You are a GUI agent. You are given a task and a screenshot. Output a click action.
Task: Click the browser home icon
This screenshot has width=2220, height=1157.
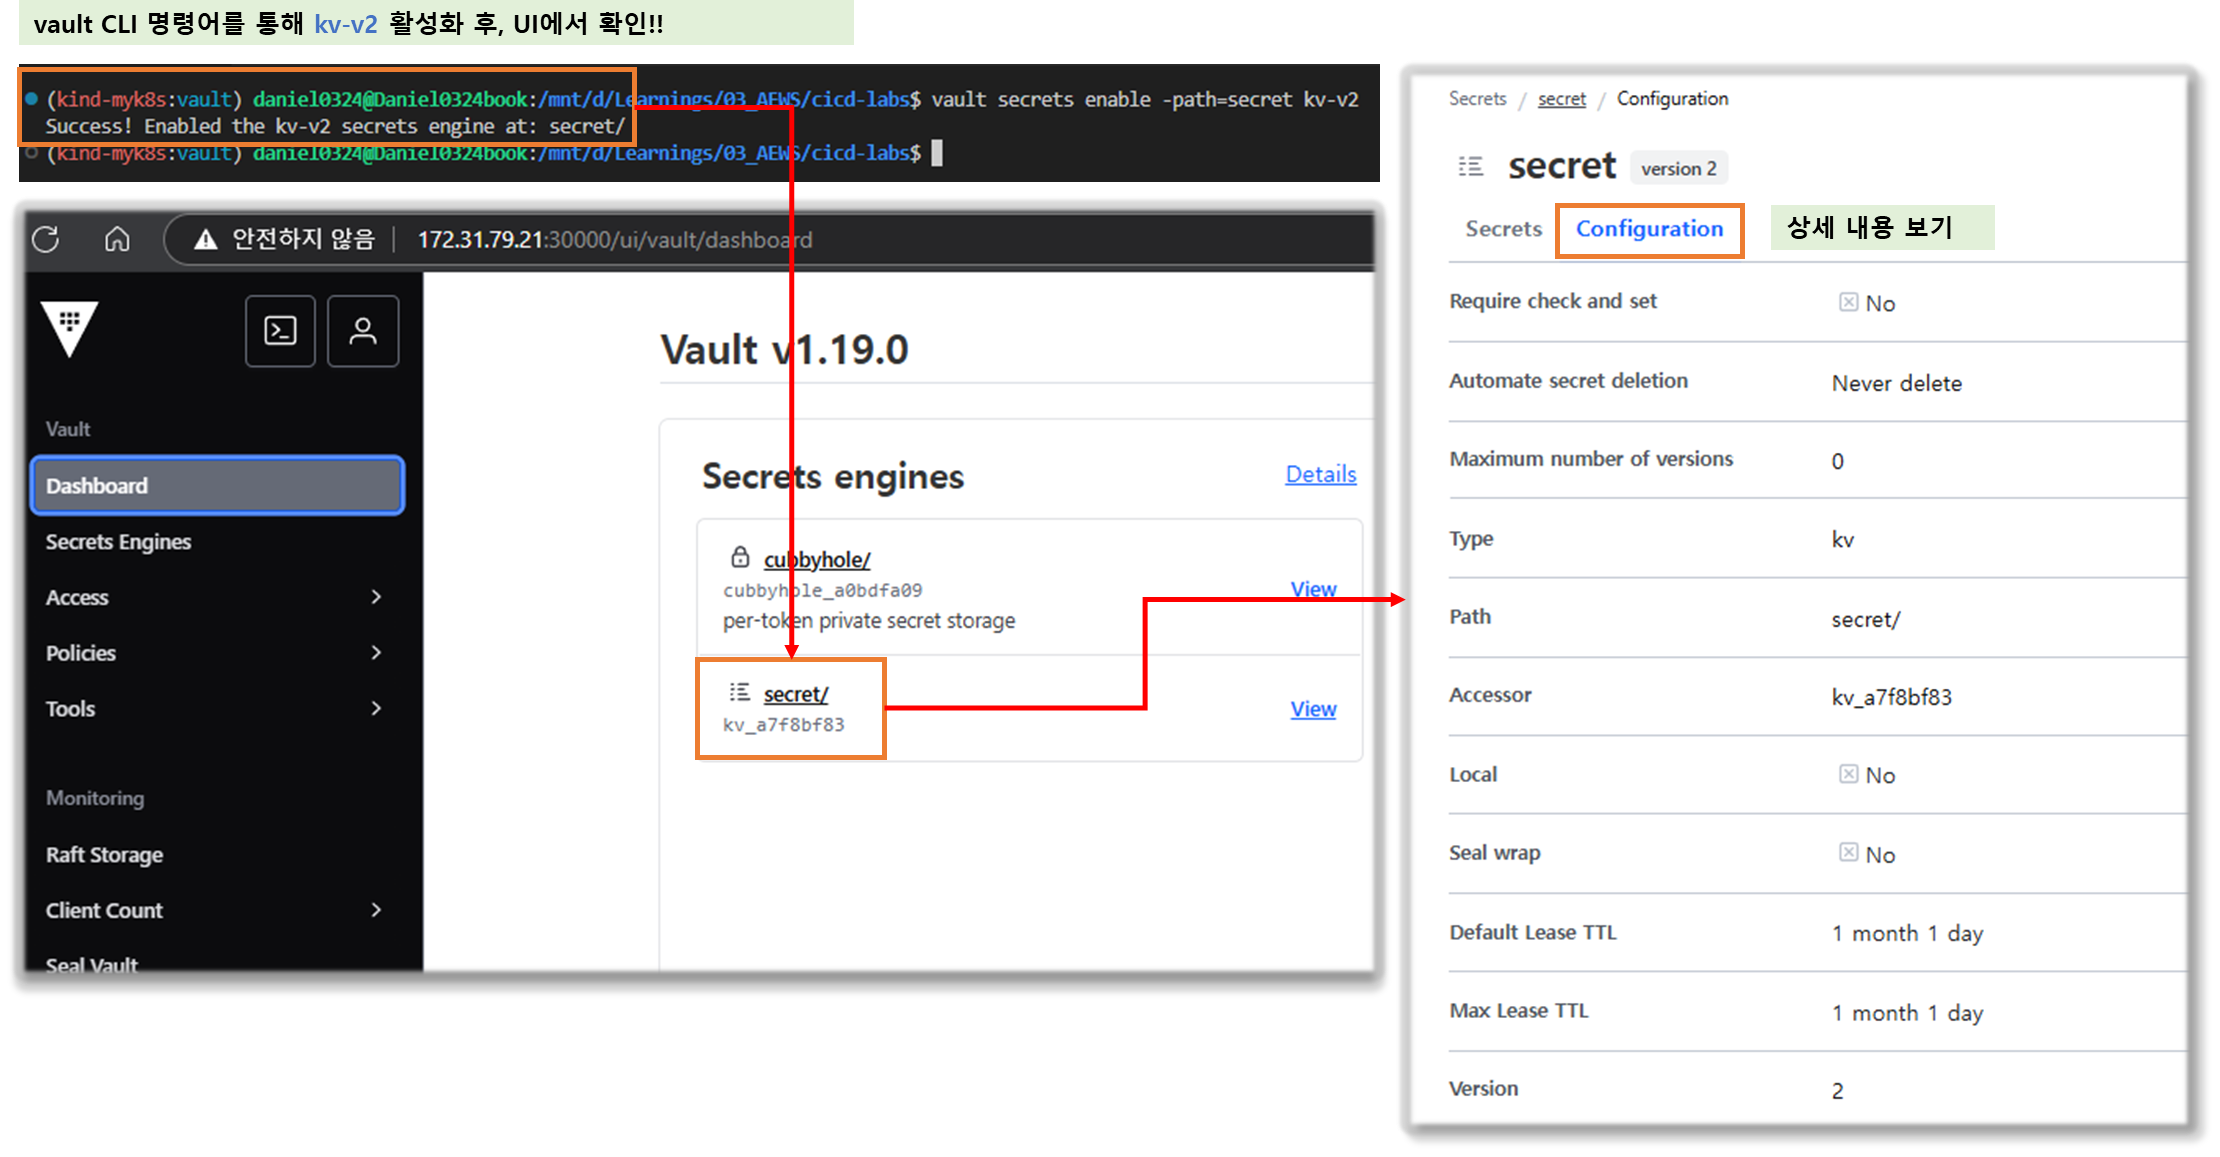click(117, 240)
